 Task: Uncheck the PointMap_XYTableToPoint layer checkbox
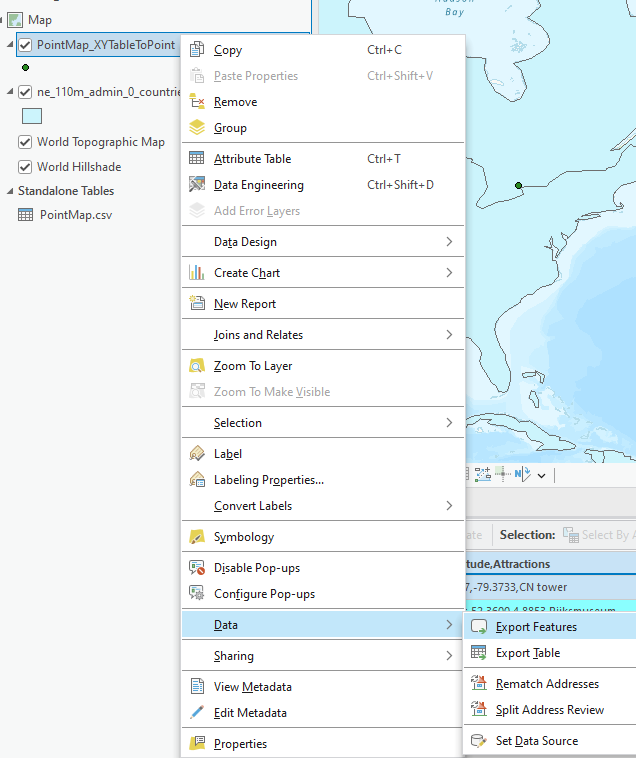pyautogui.click(x=25, y=45)
